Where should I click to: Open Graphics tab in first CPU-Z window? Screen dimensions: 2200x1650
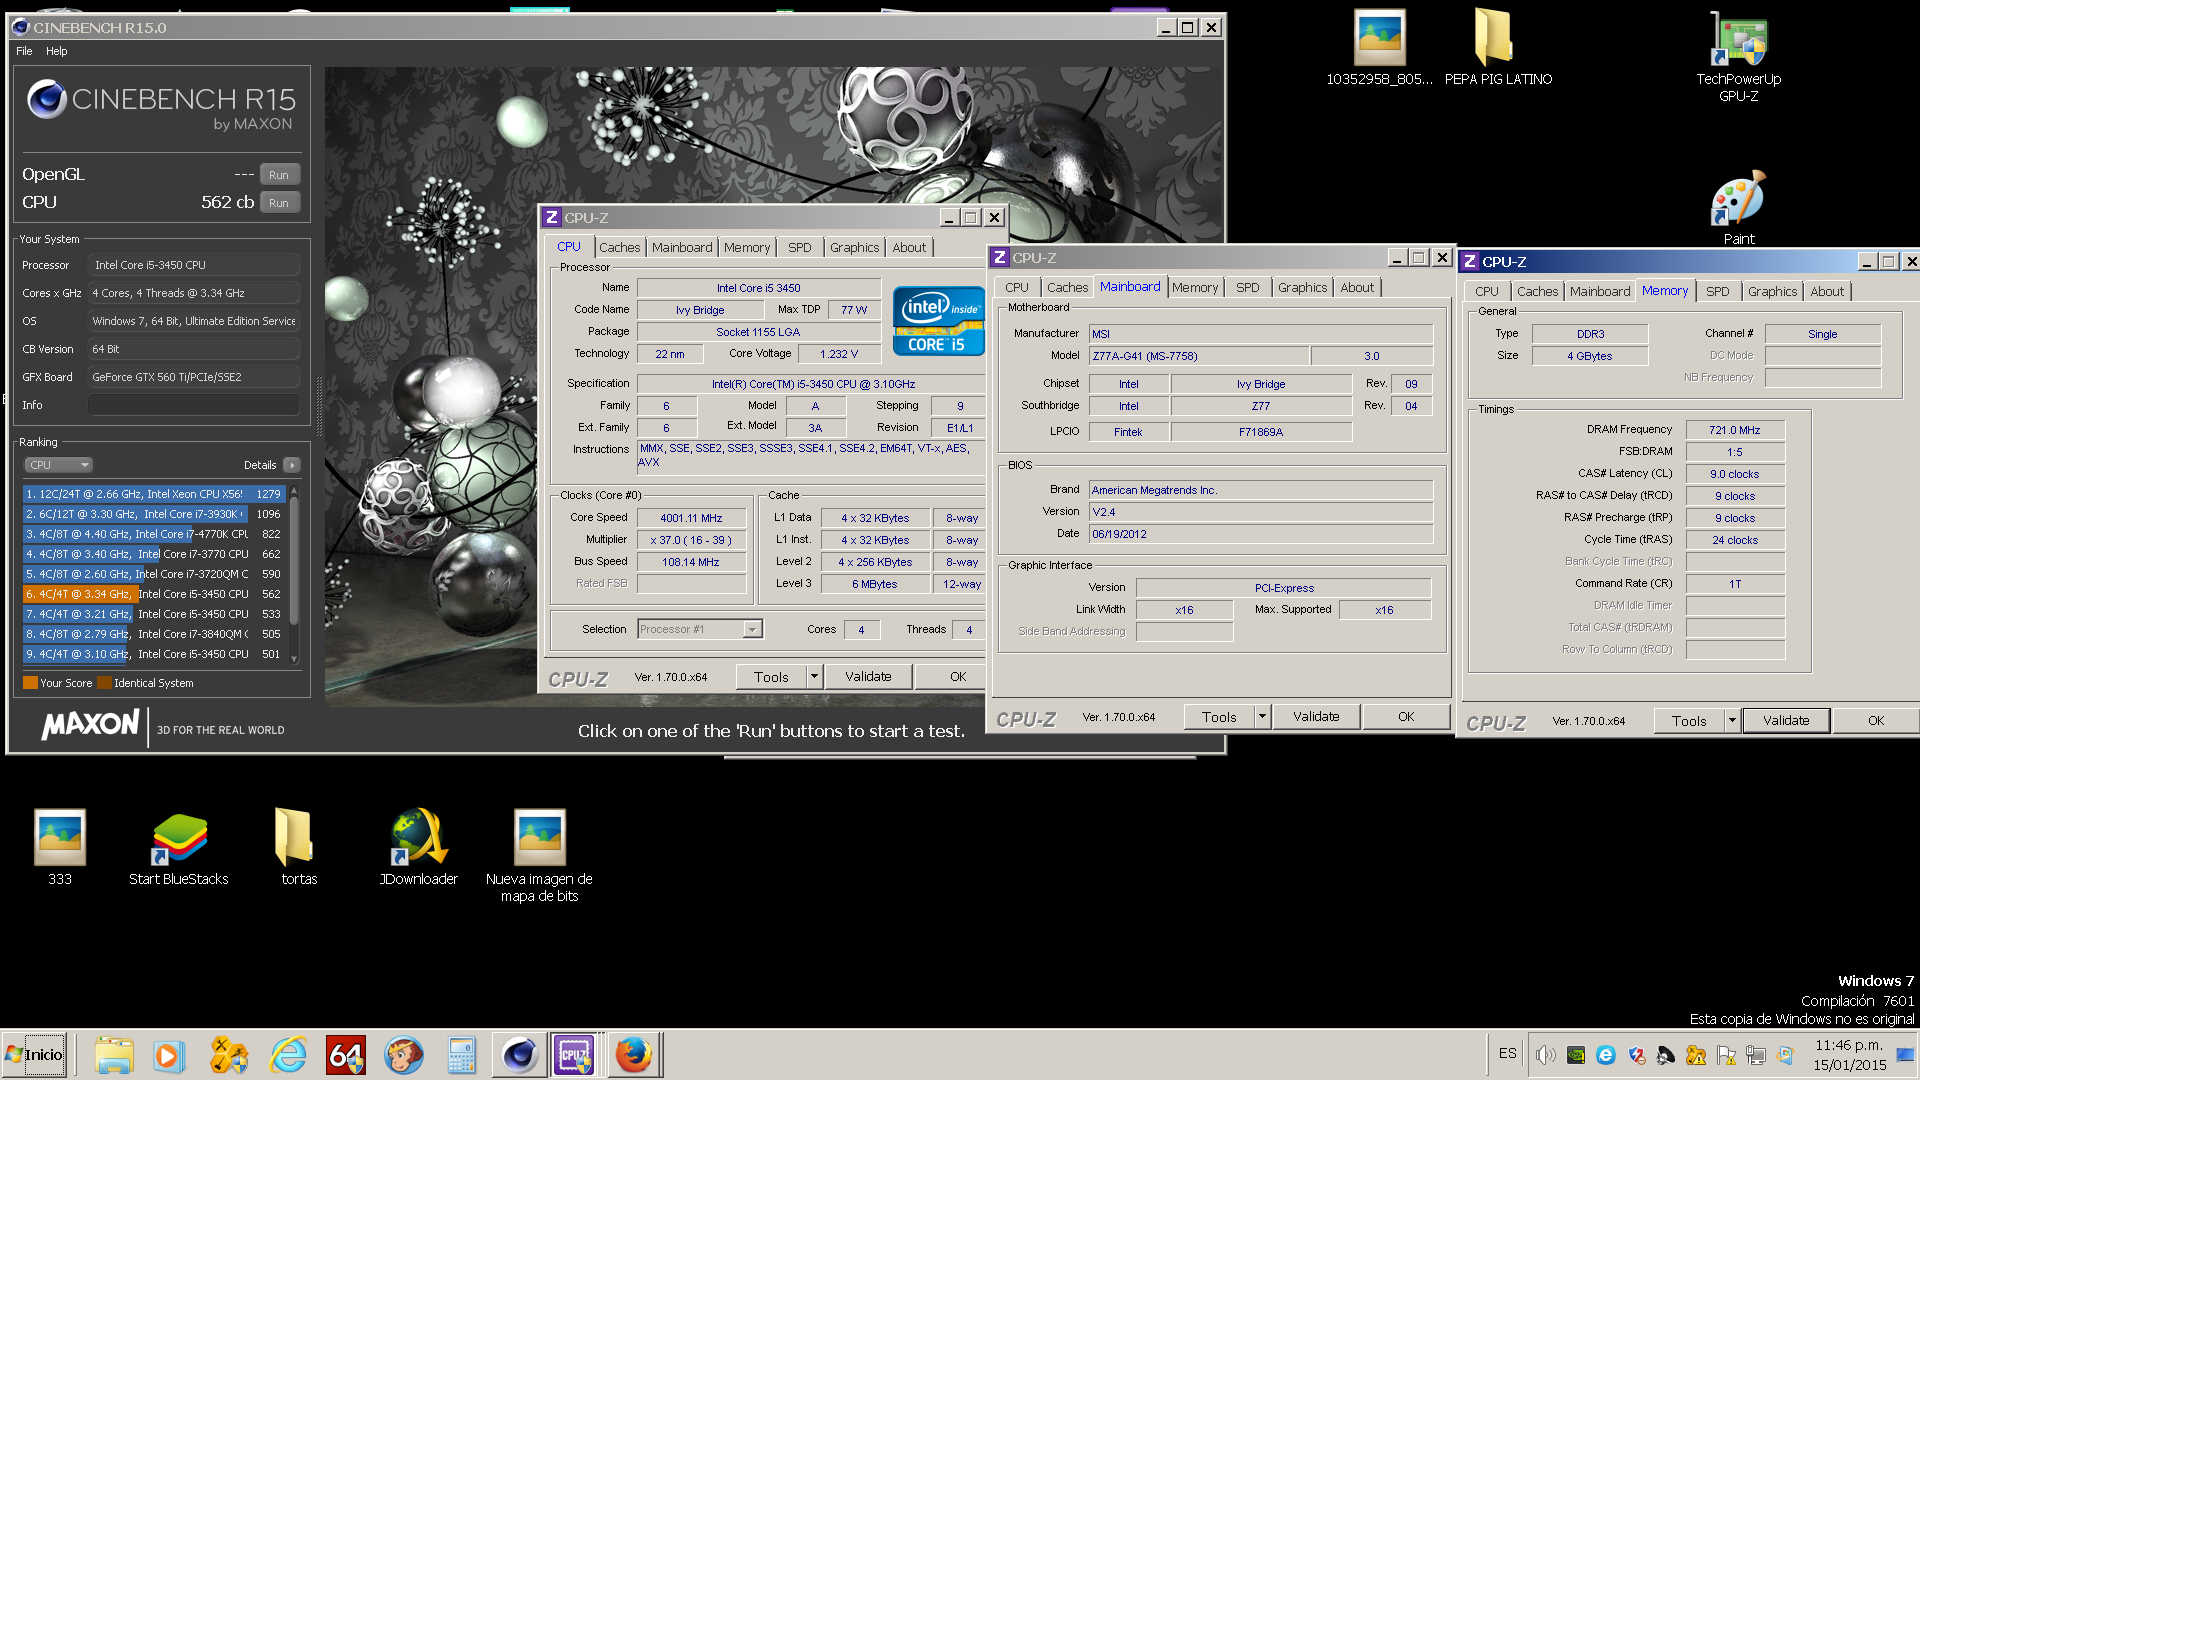pos(854,248)
